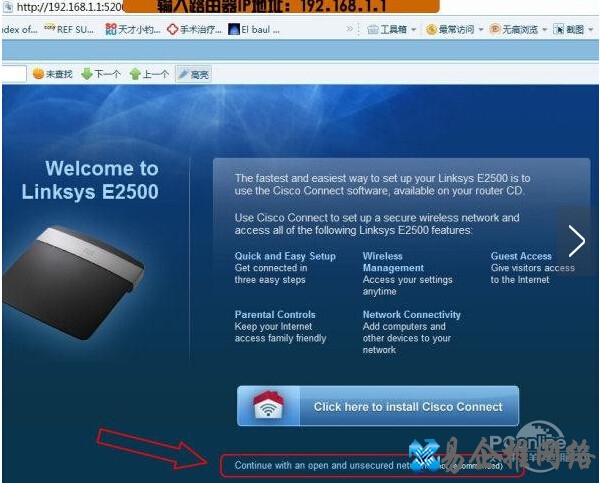Click the El baul bookmark favicon
Image resolution: width=600 pixels, height=483 pixels.
(x=234, y=29)
